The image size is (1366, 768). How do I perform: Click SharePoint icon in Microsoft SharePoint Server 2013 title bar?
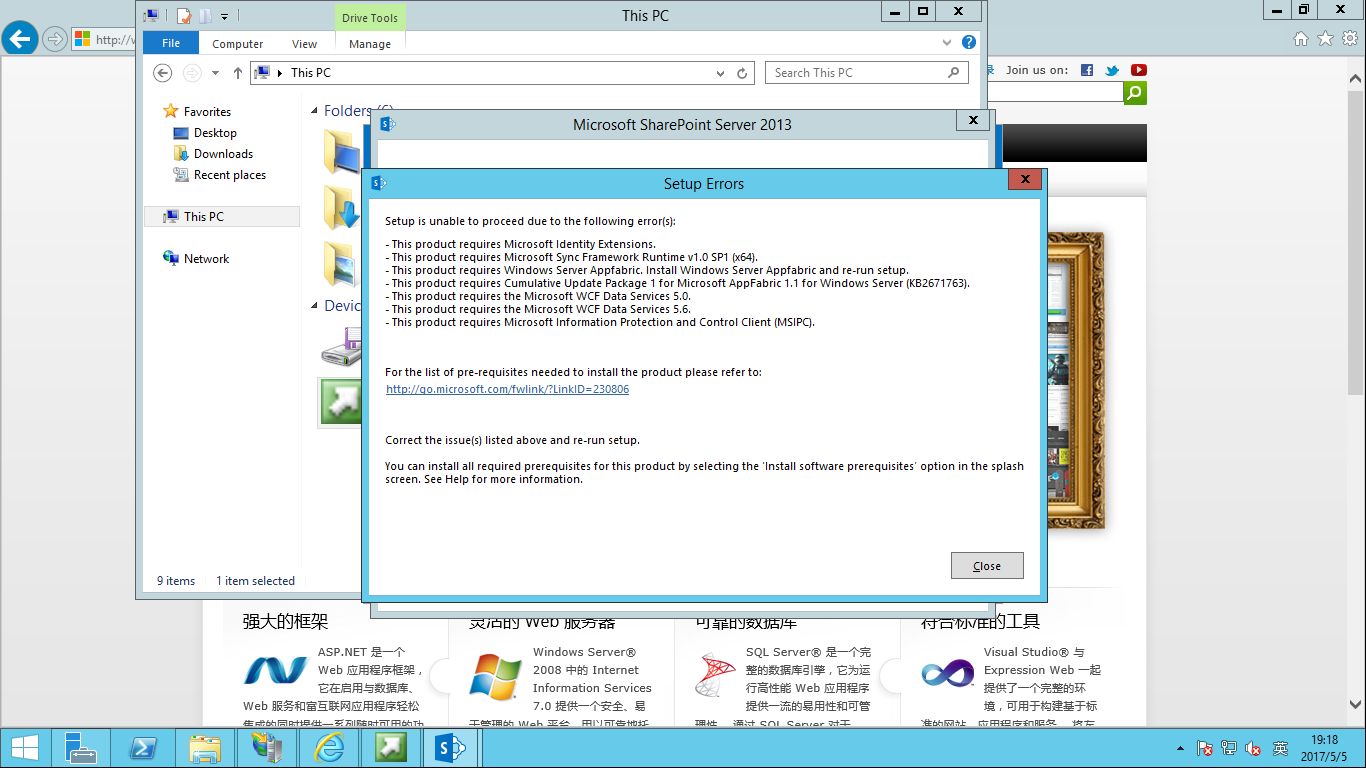pos(387,124)
